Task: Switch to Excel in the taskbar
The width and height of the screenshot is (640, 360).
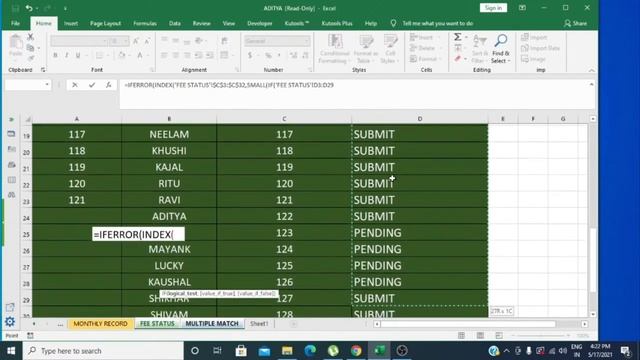Action: click(379, 351)
